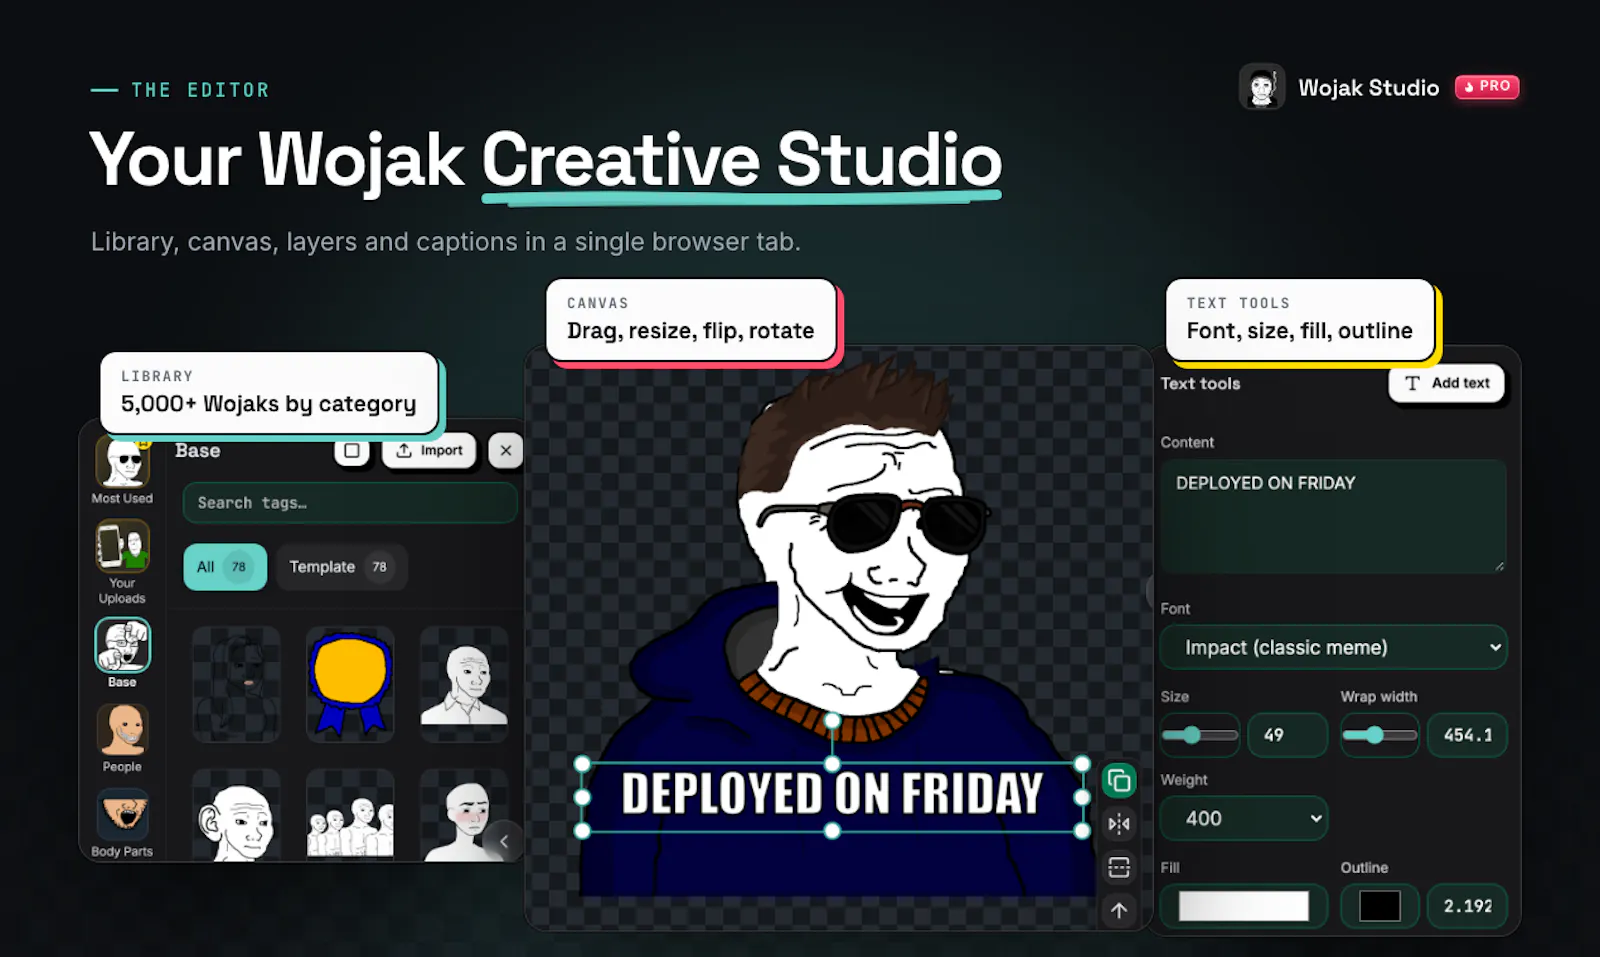Click the square toggle icon next to Import
The height and width of the screenshot is (957, 1600).
click(x=352, y=451)
